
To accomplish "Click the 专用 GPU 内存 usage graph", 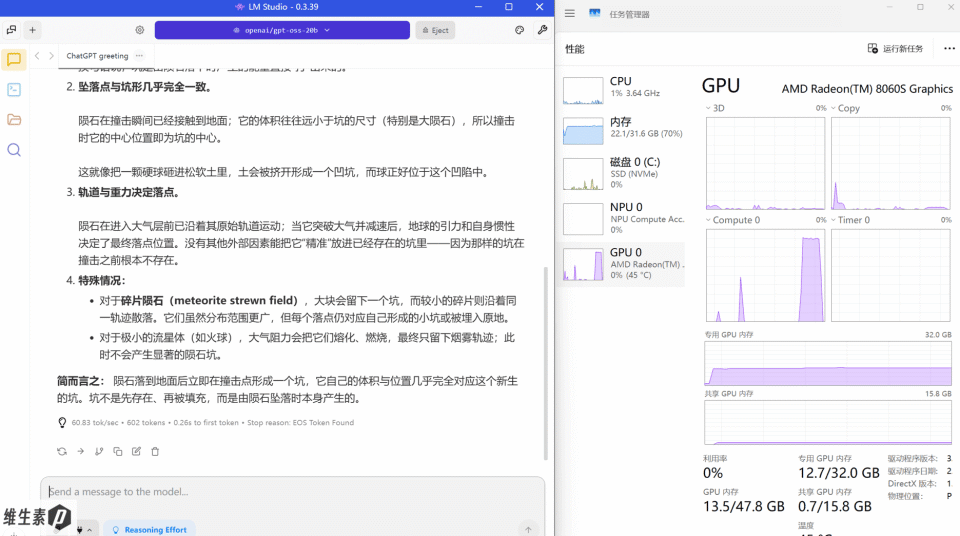I will [828, 363].
